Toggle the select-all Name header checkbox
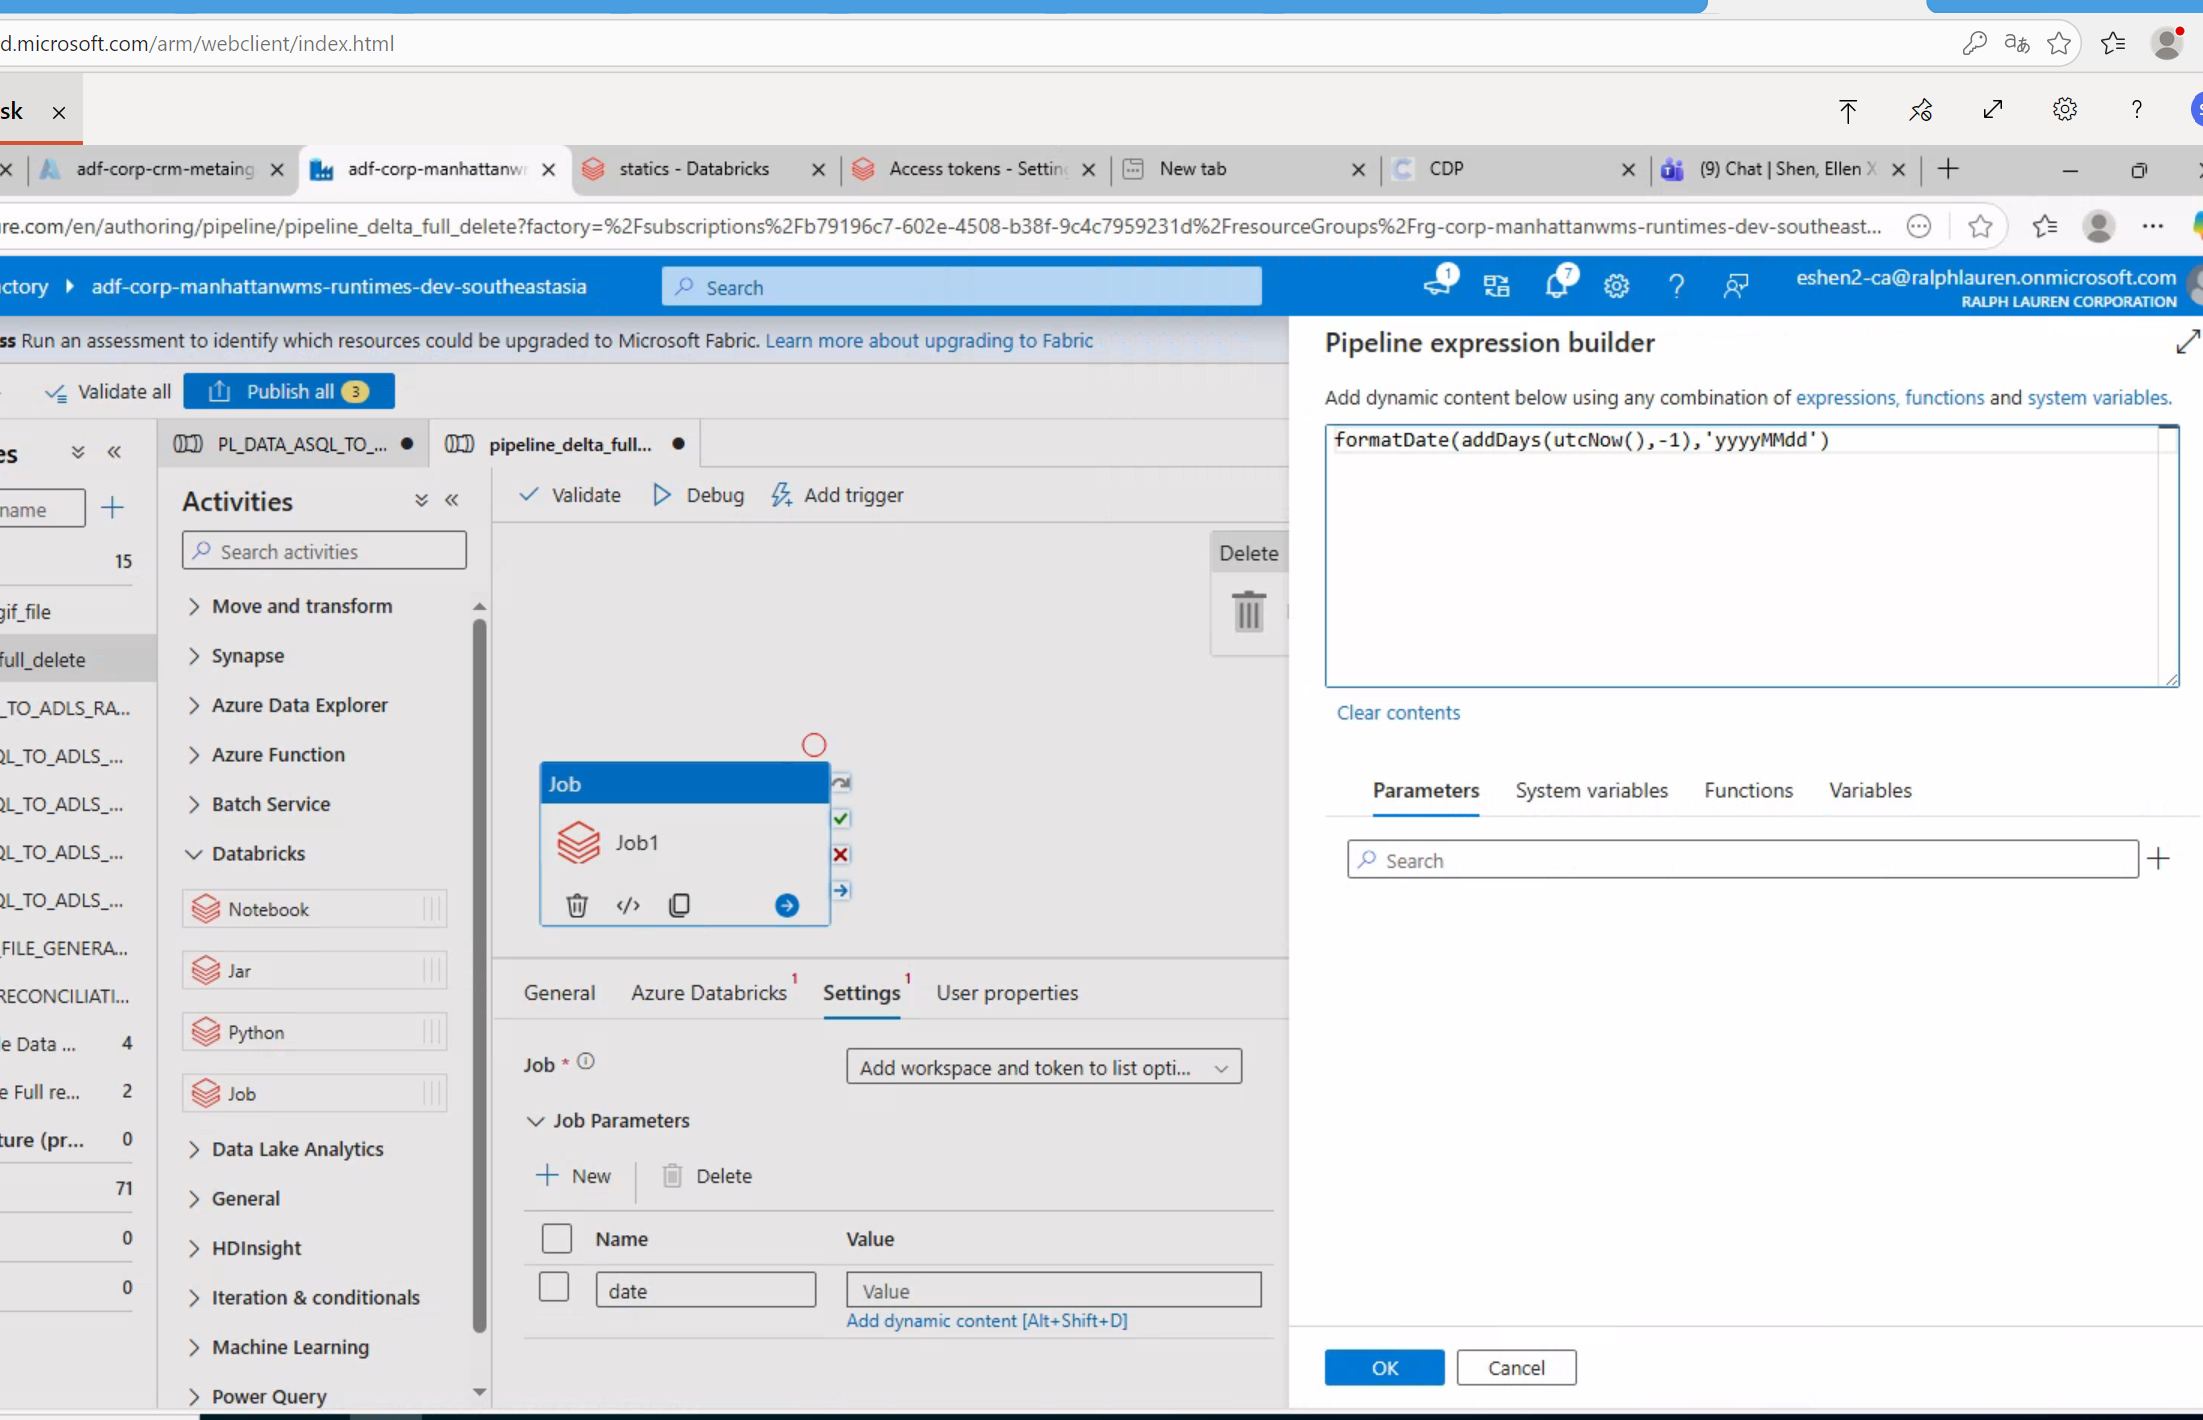The height and width of the screenshot is (1420, 2203). click(556, 1238)
